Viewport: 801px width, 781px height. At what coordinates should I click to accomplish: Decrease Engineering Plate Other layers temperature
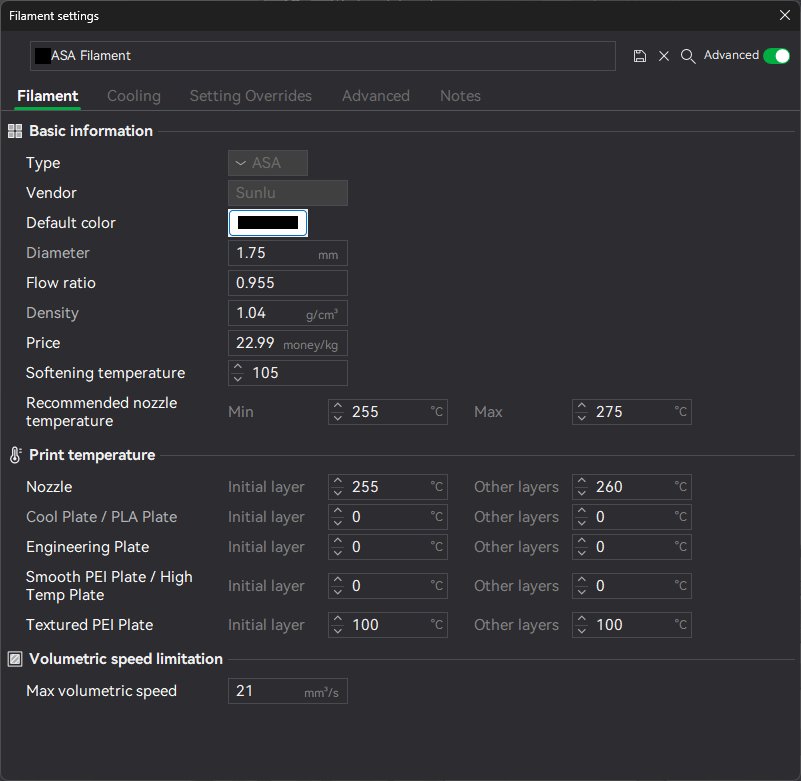tap(582, 553)
